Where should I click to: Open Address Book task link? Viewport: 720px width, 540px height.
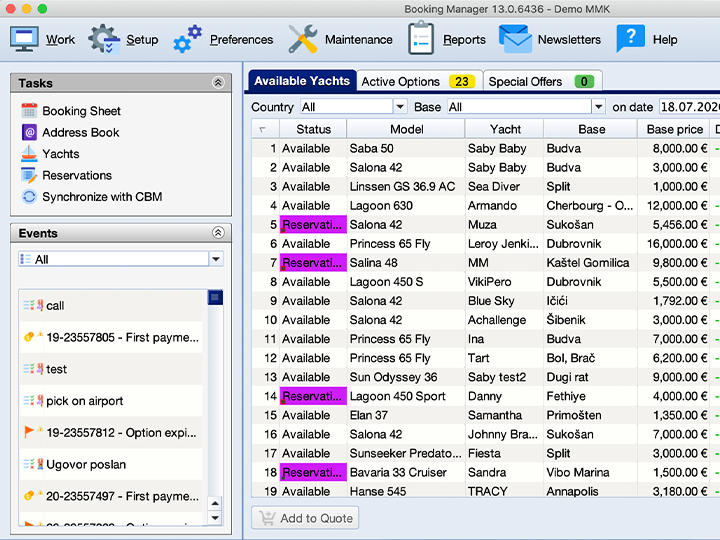[81, 132]
